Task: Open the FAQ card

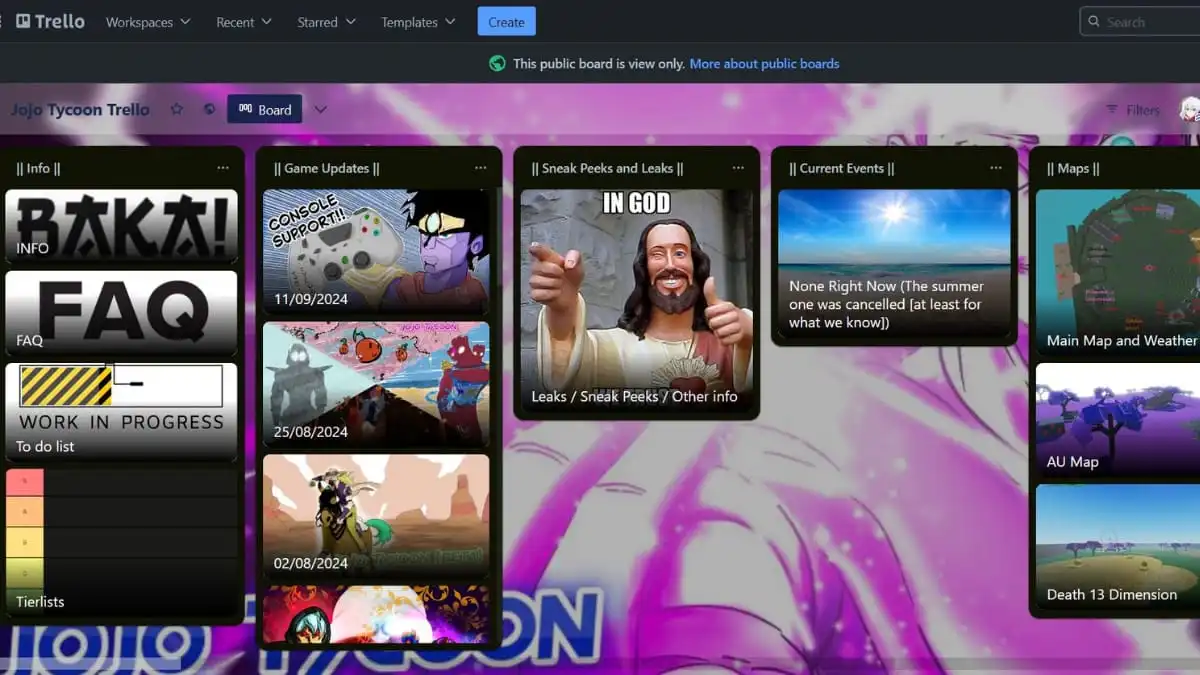Action: click(x=121, y=313)
